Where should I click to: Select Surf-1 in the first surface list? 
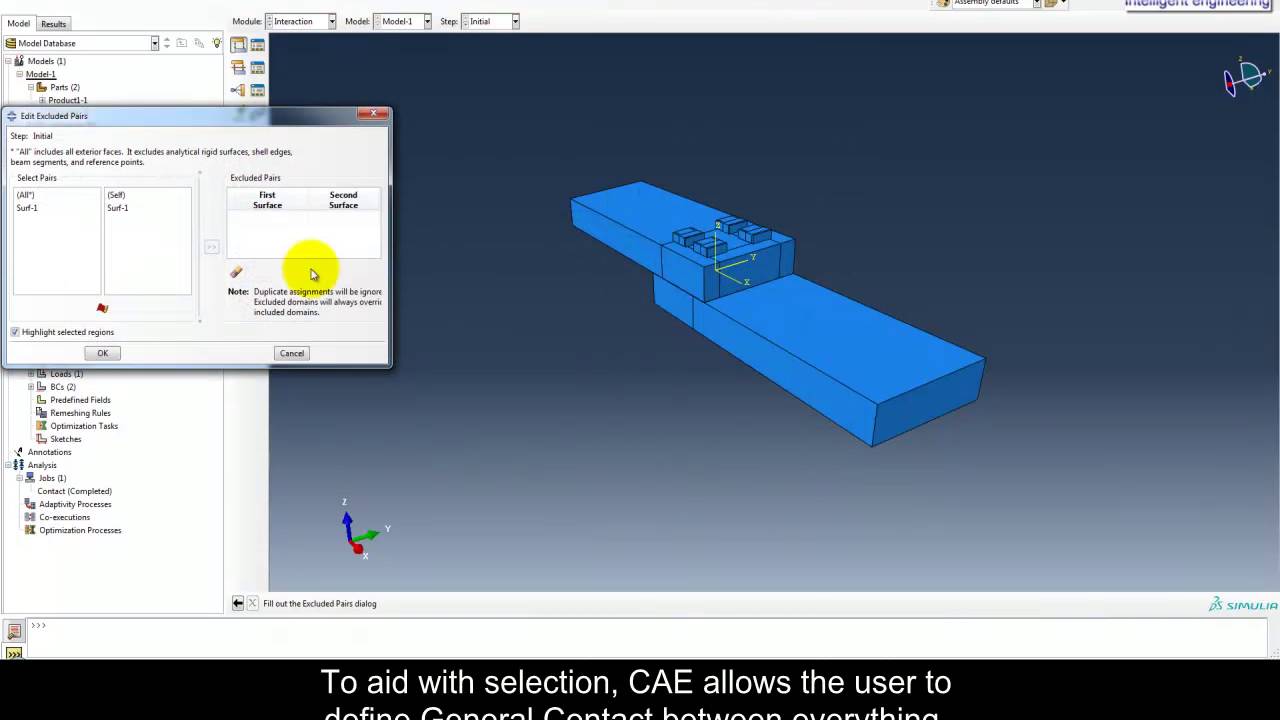[27, 208]
